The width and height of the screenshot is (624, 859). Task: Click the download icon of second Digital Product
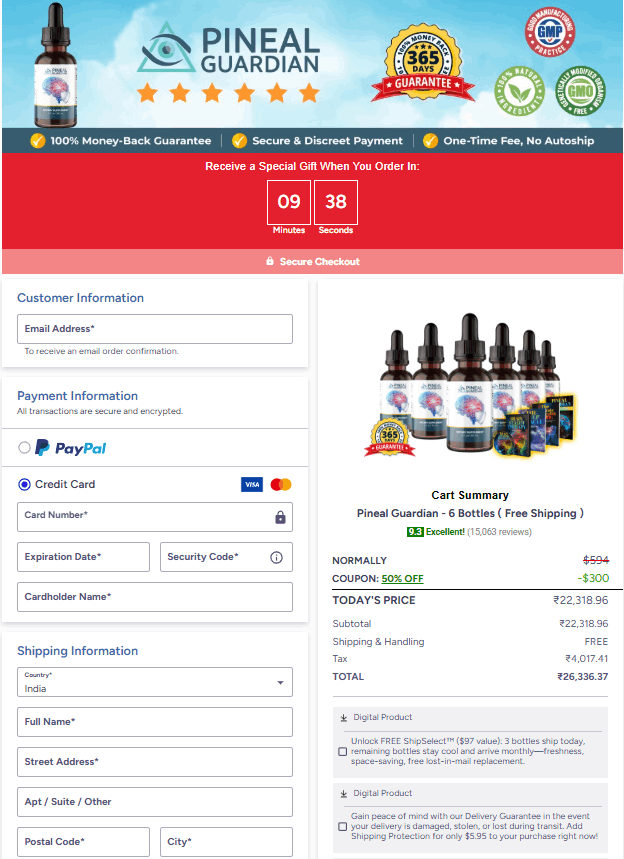344,793
